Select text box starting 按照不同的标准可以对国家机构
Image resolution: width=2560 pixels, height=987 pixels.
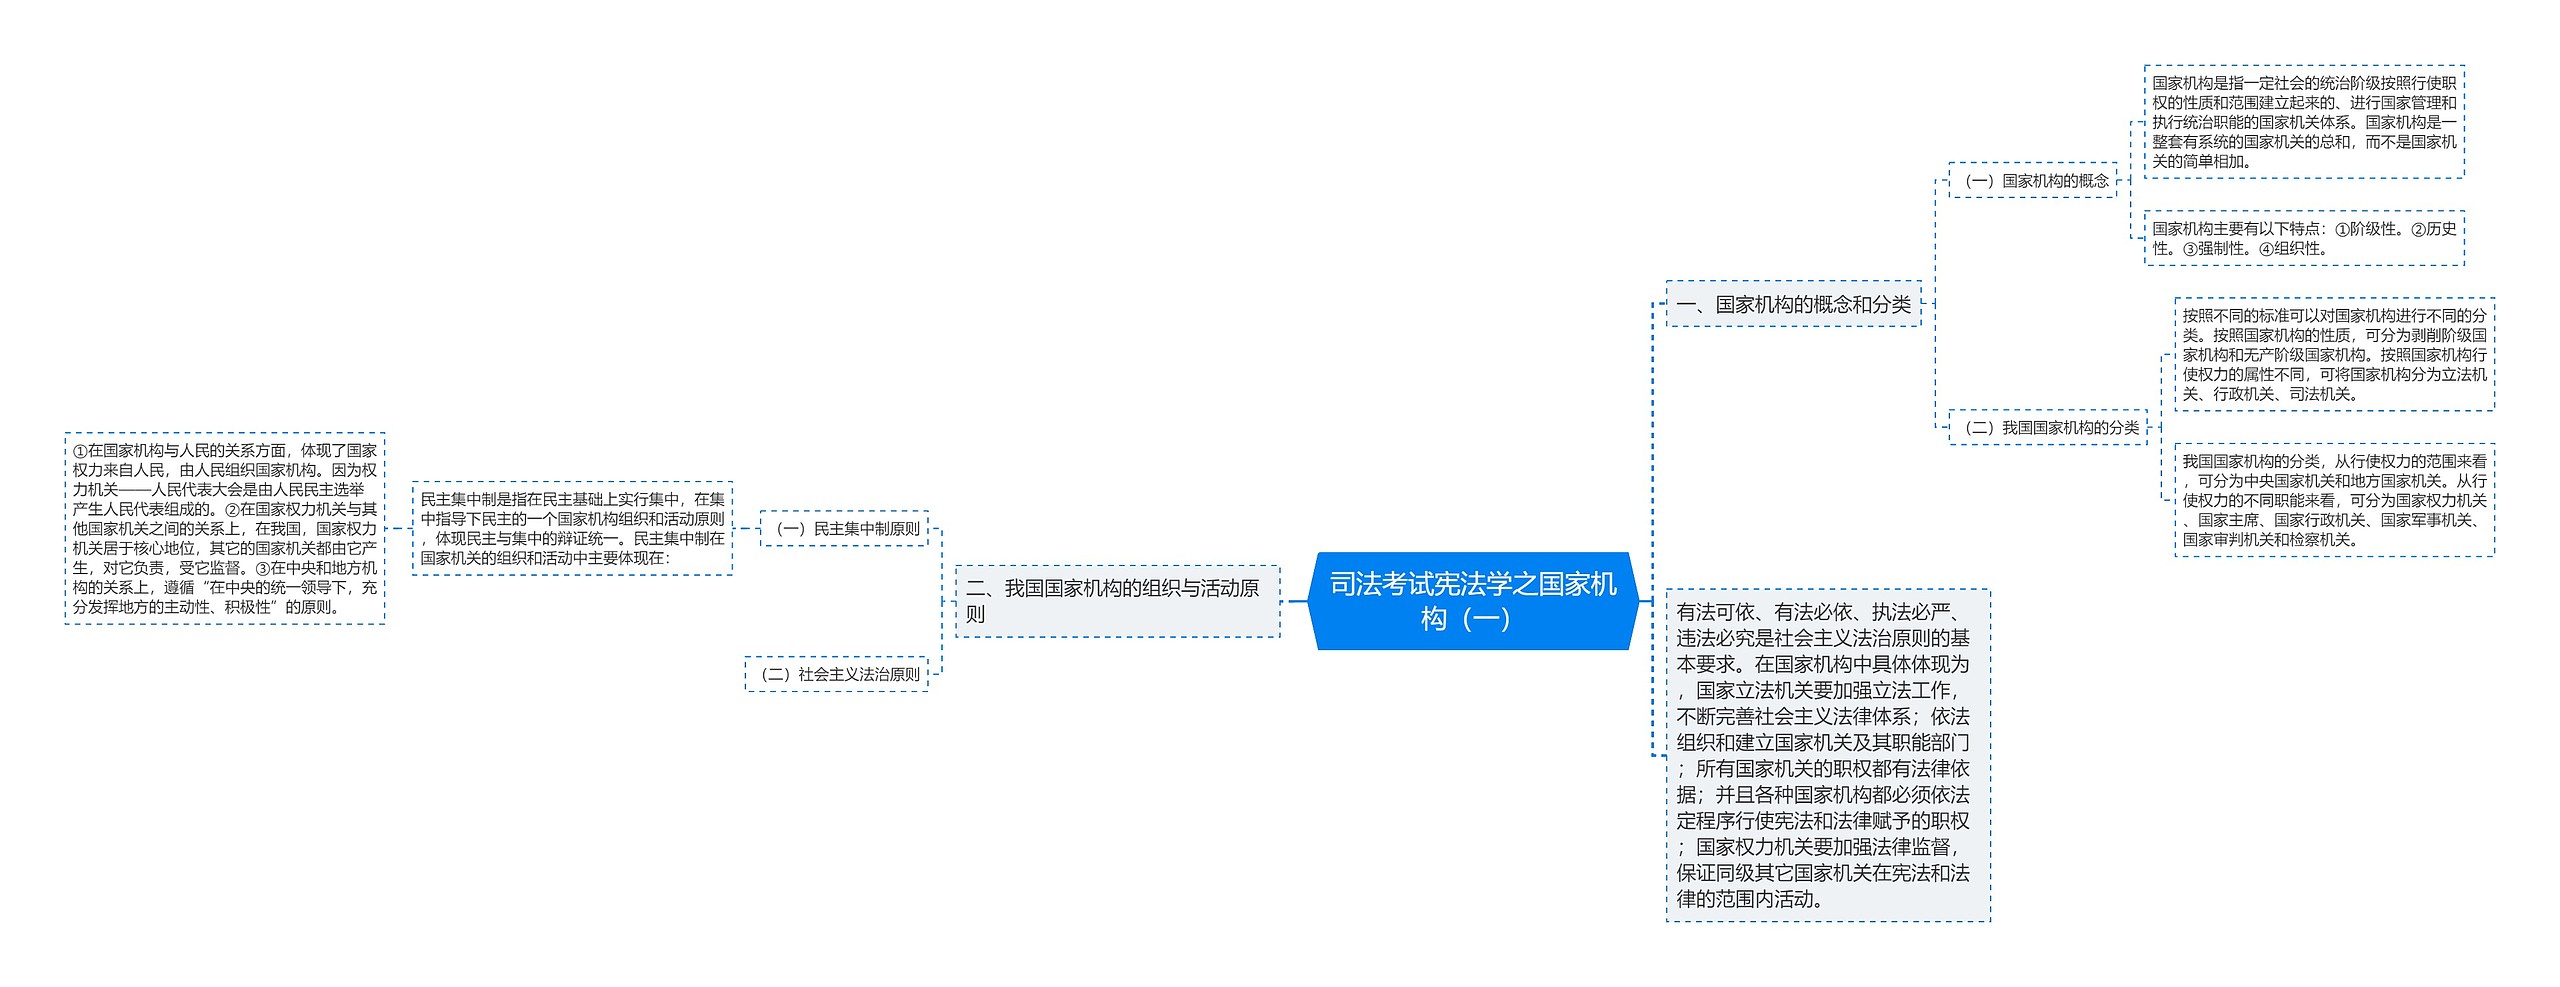pyautogui.click(x=2334, y=354)
